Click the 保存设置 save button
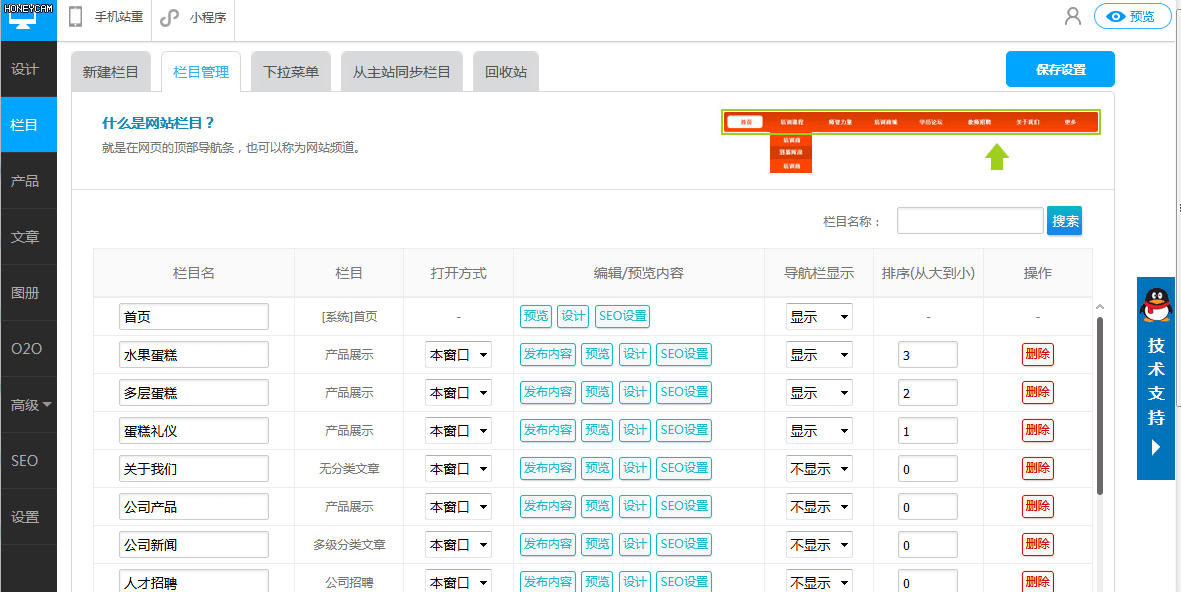This screenshot has height=592, width=1181. 1060,70
